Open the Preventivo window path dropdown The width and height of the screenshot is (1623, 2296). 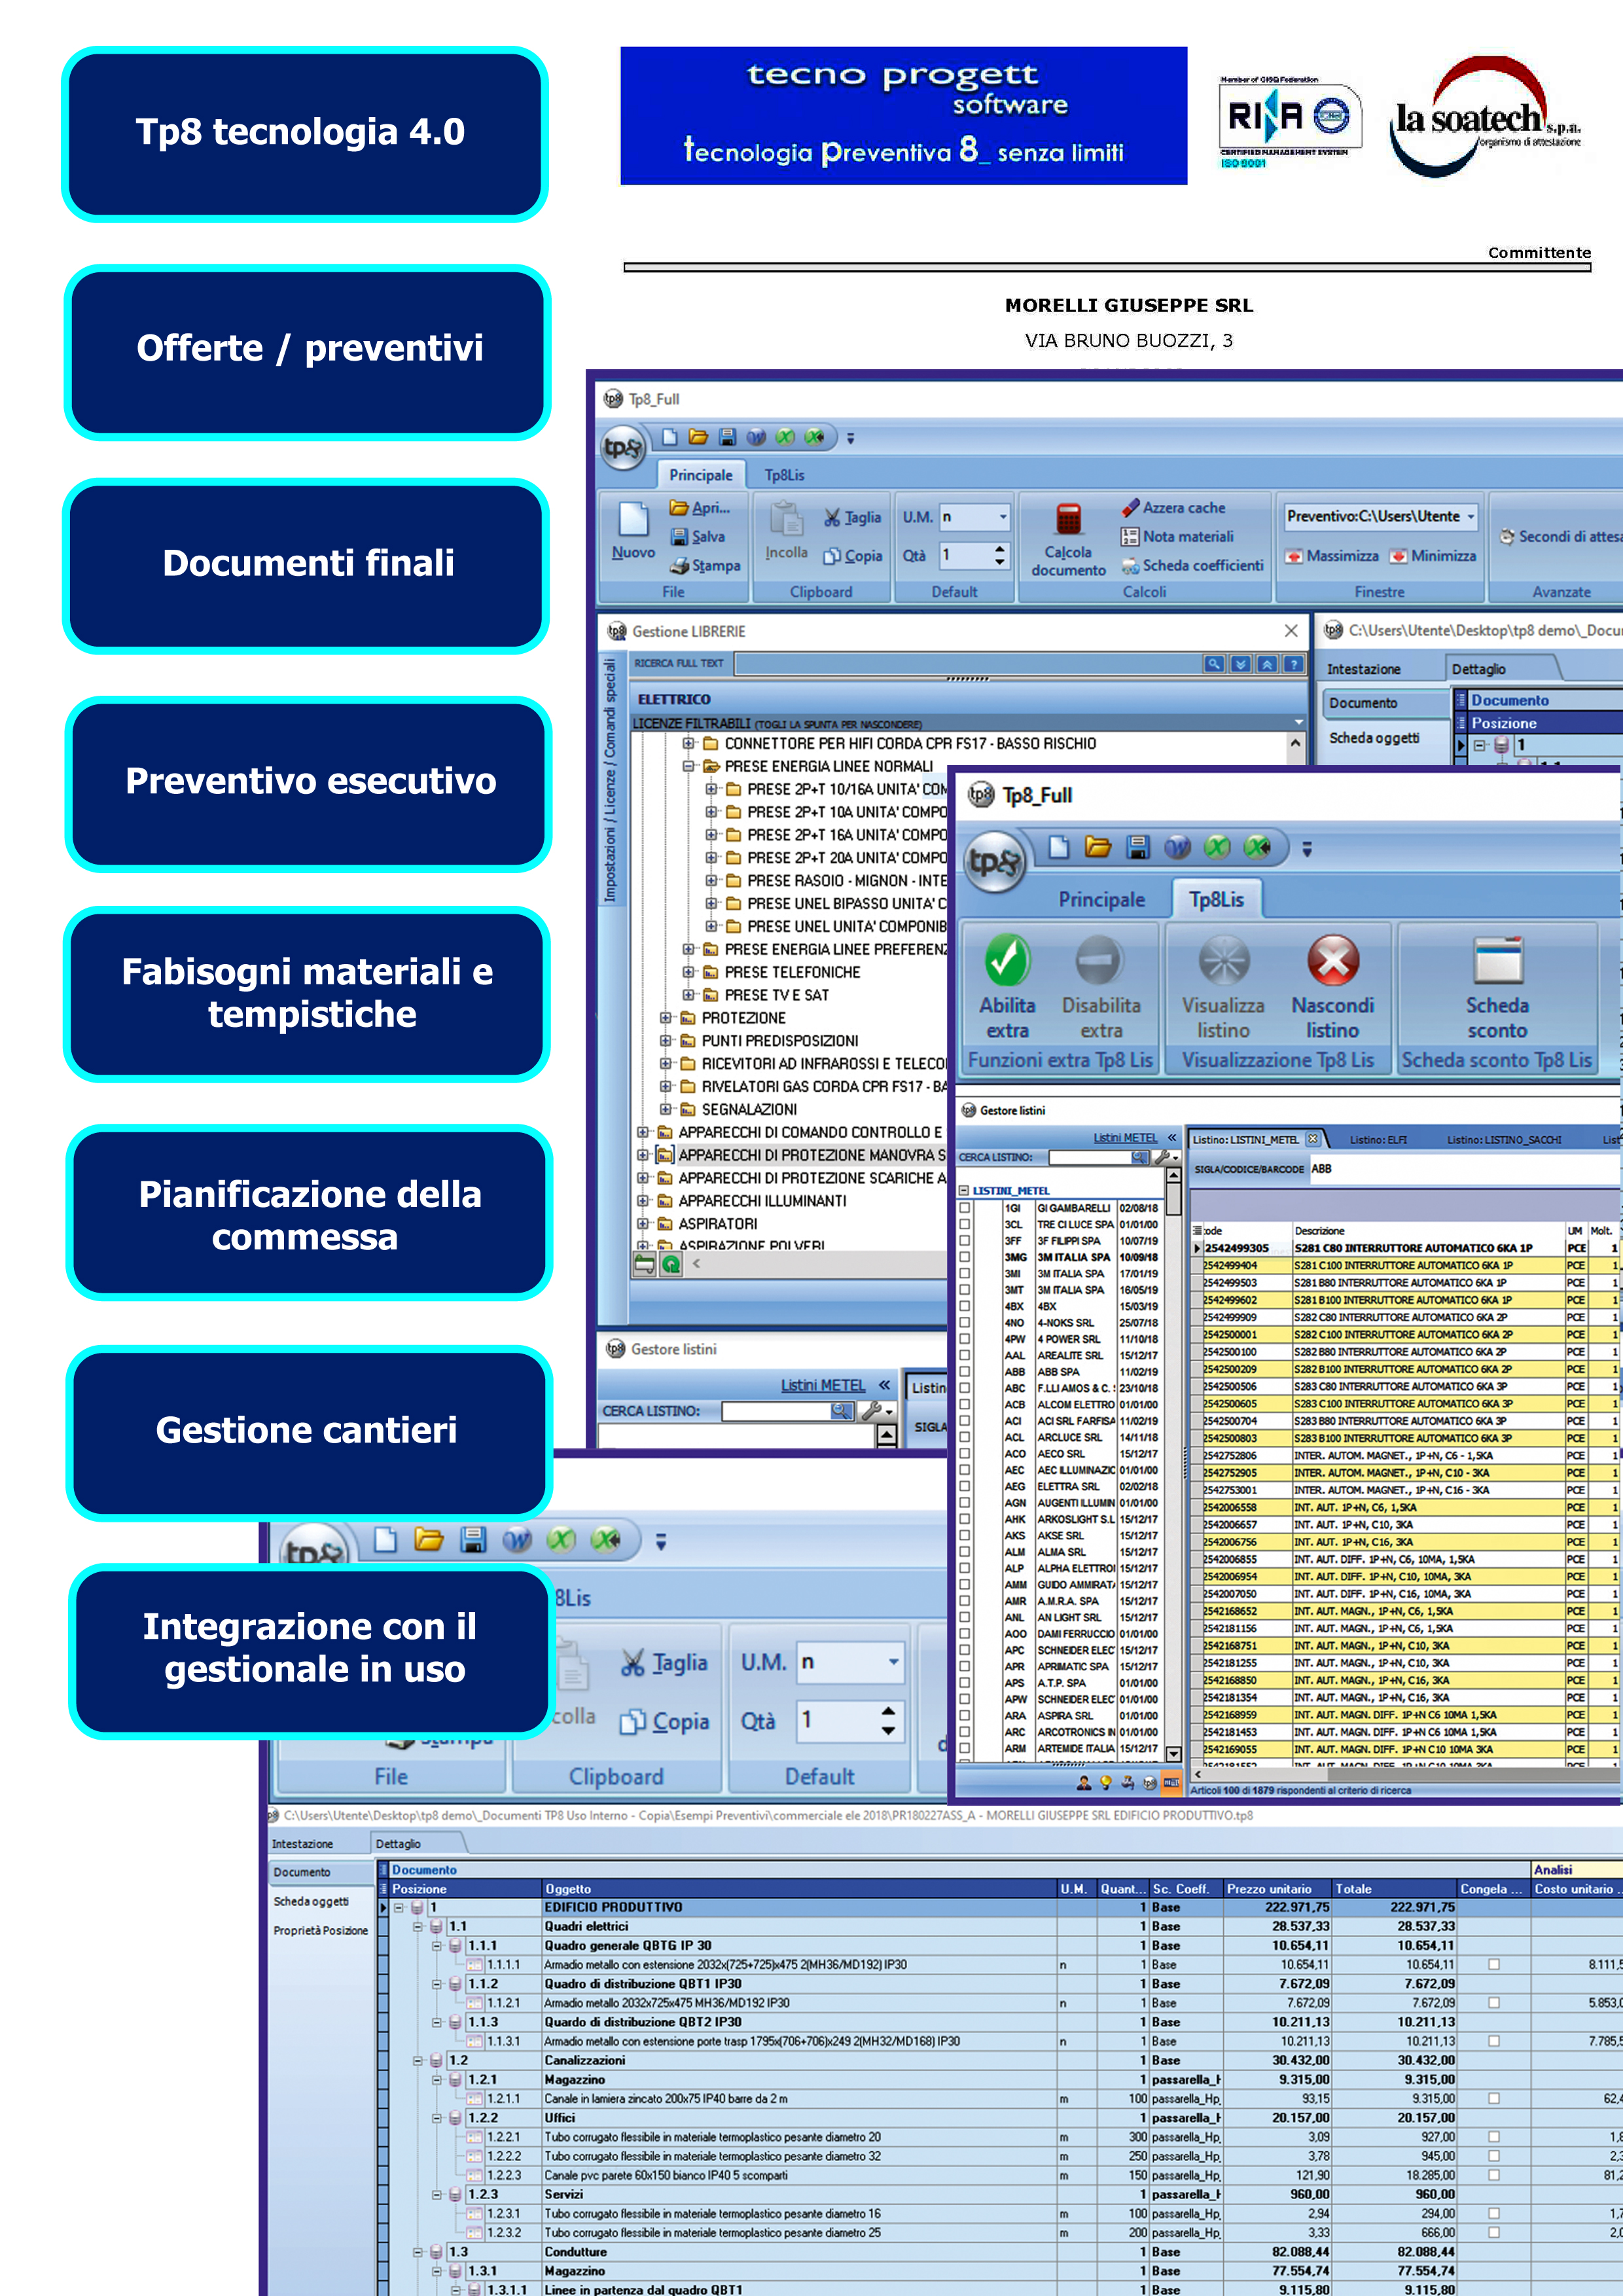click(1471, 517)
